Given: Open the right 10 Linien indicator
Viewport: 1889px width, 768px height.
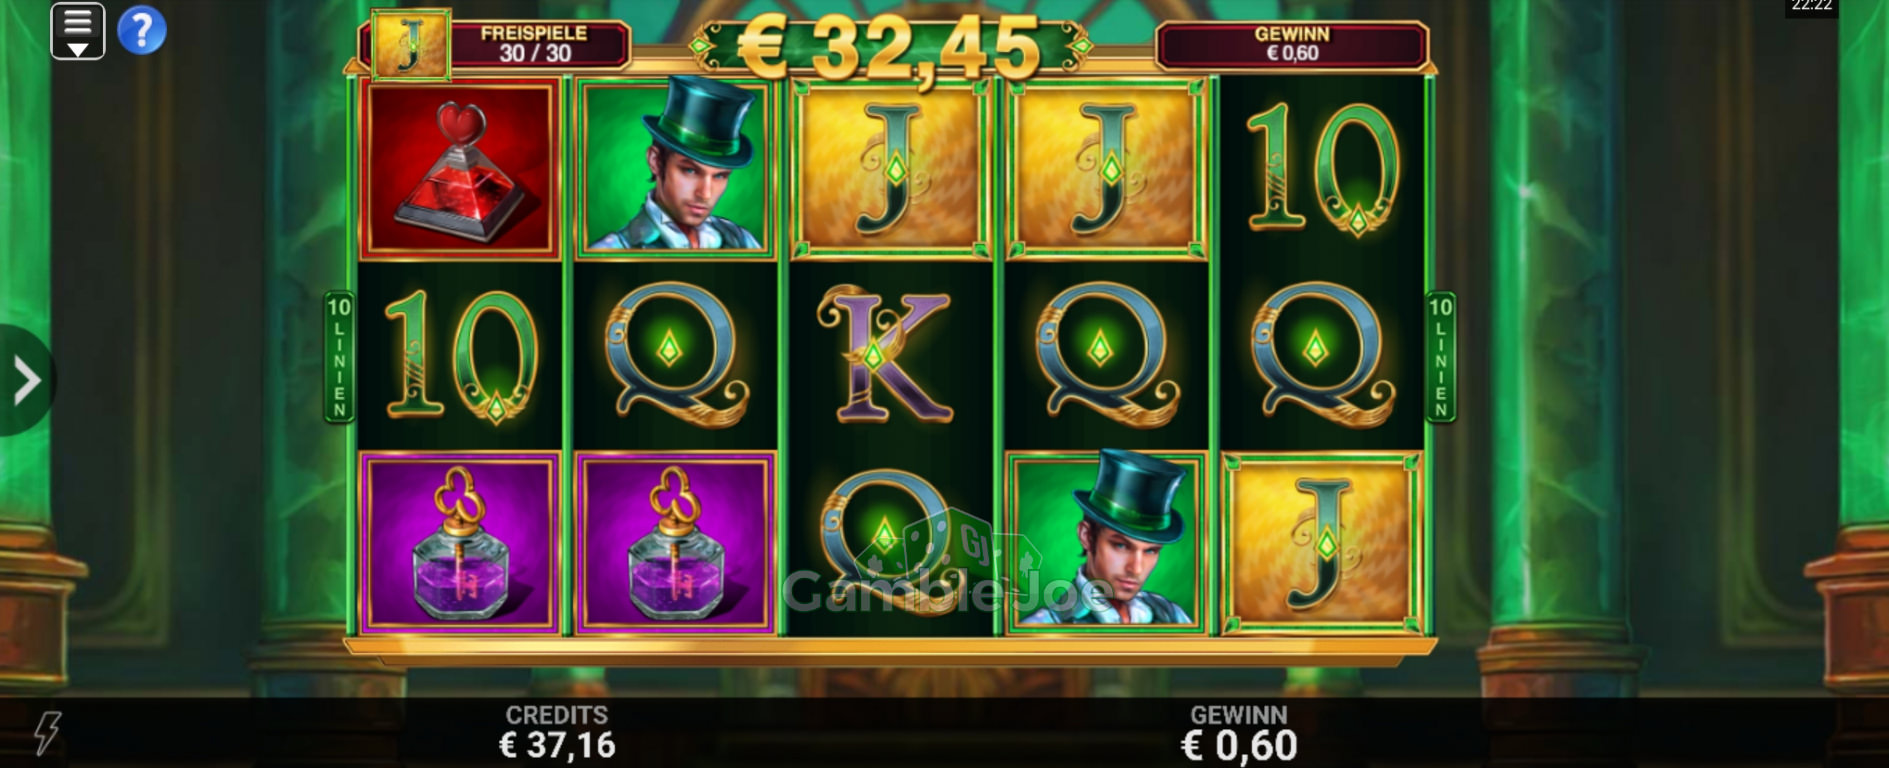Looking at the screenshot, I should (1441, 357).
